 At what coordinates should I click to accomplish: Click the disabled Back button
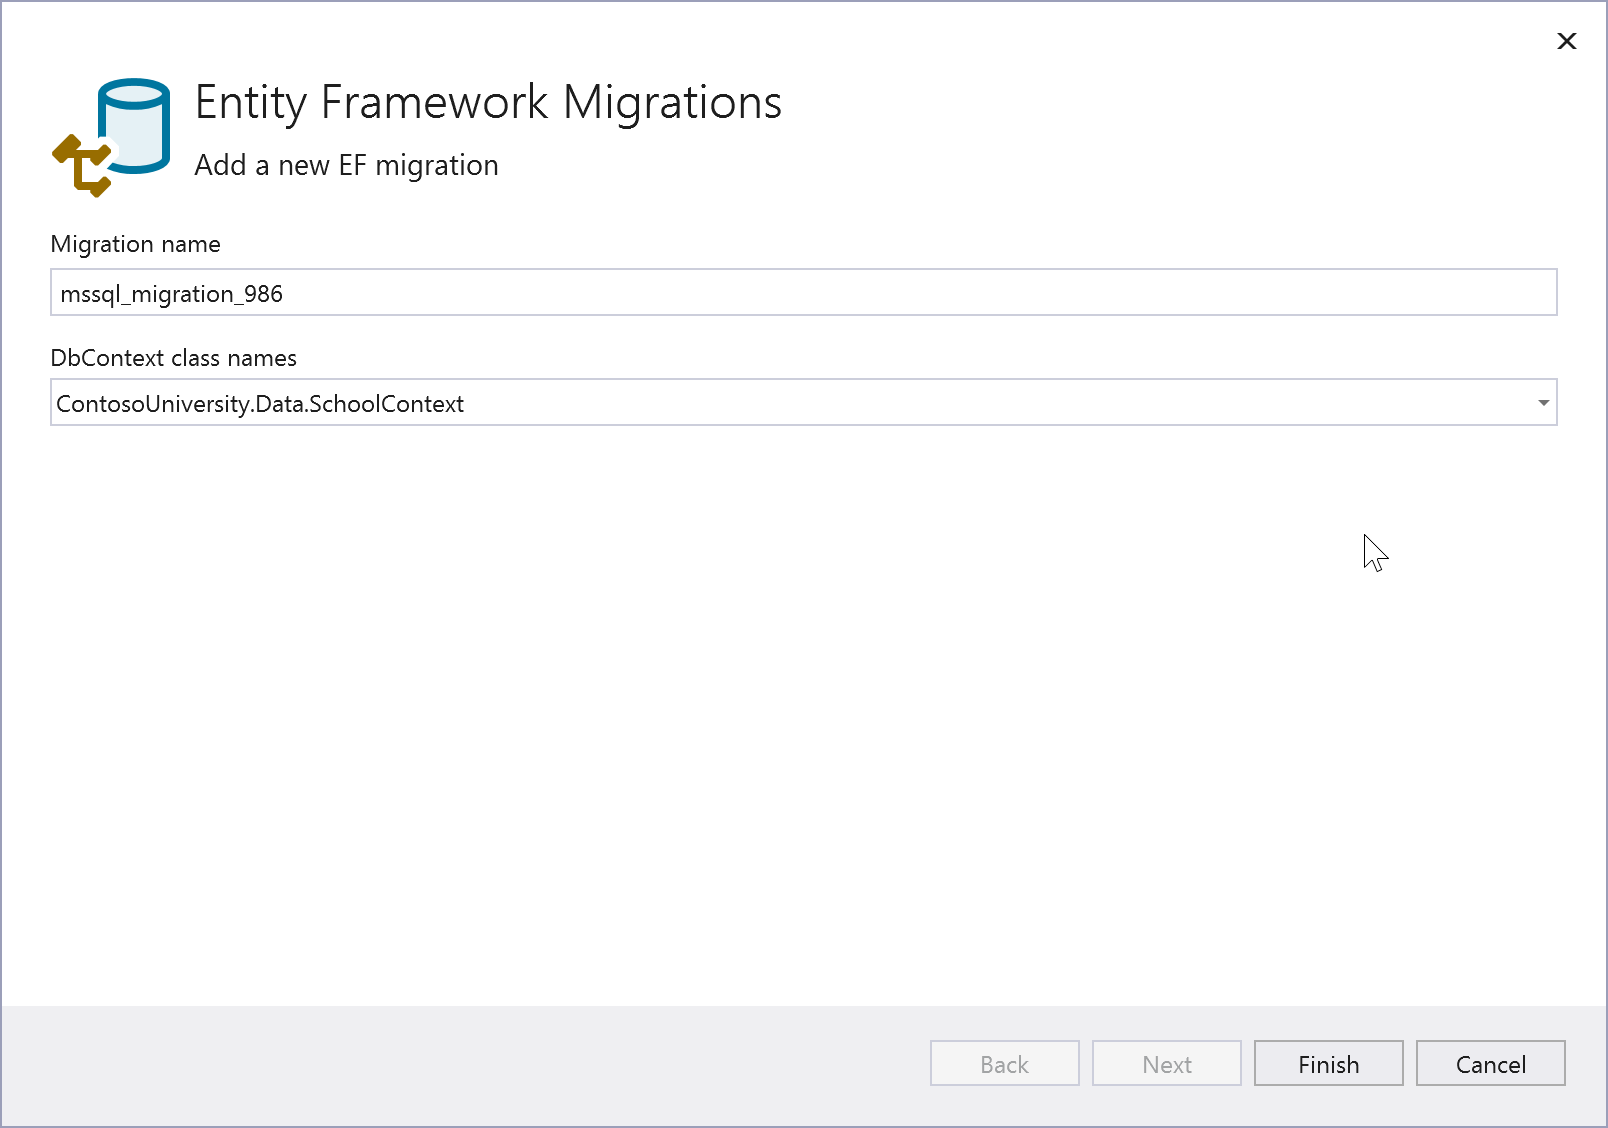coord(1004,1063)
